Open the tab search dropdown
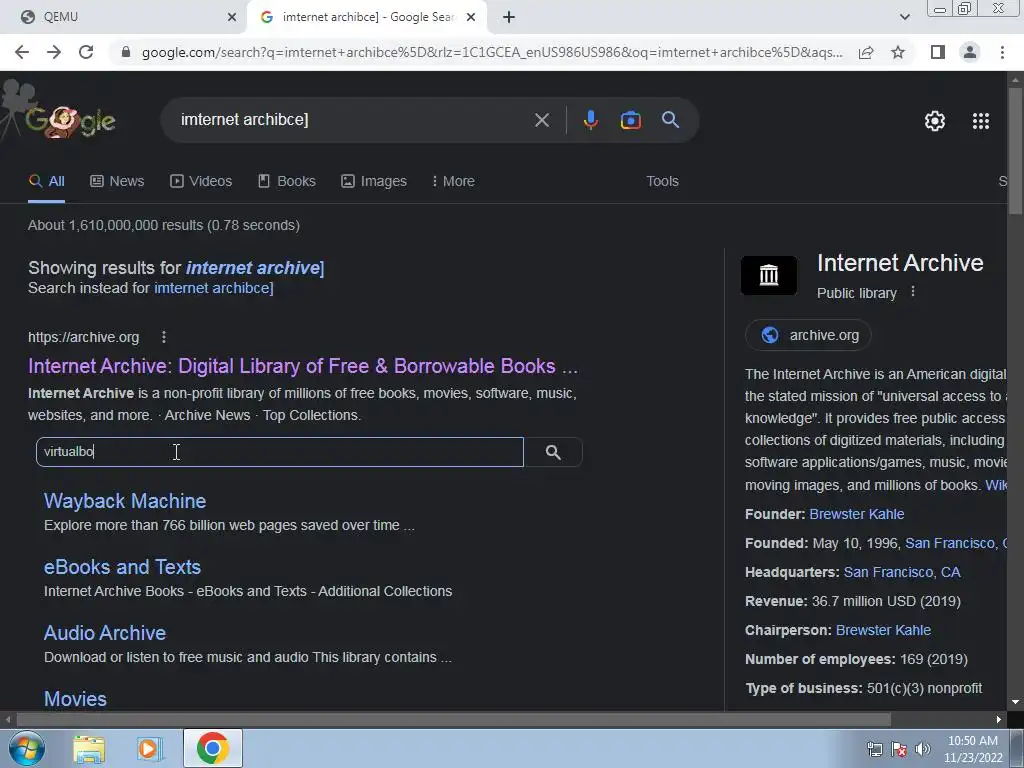 [x=904, y=17]
